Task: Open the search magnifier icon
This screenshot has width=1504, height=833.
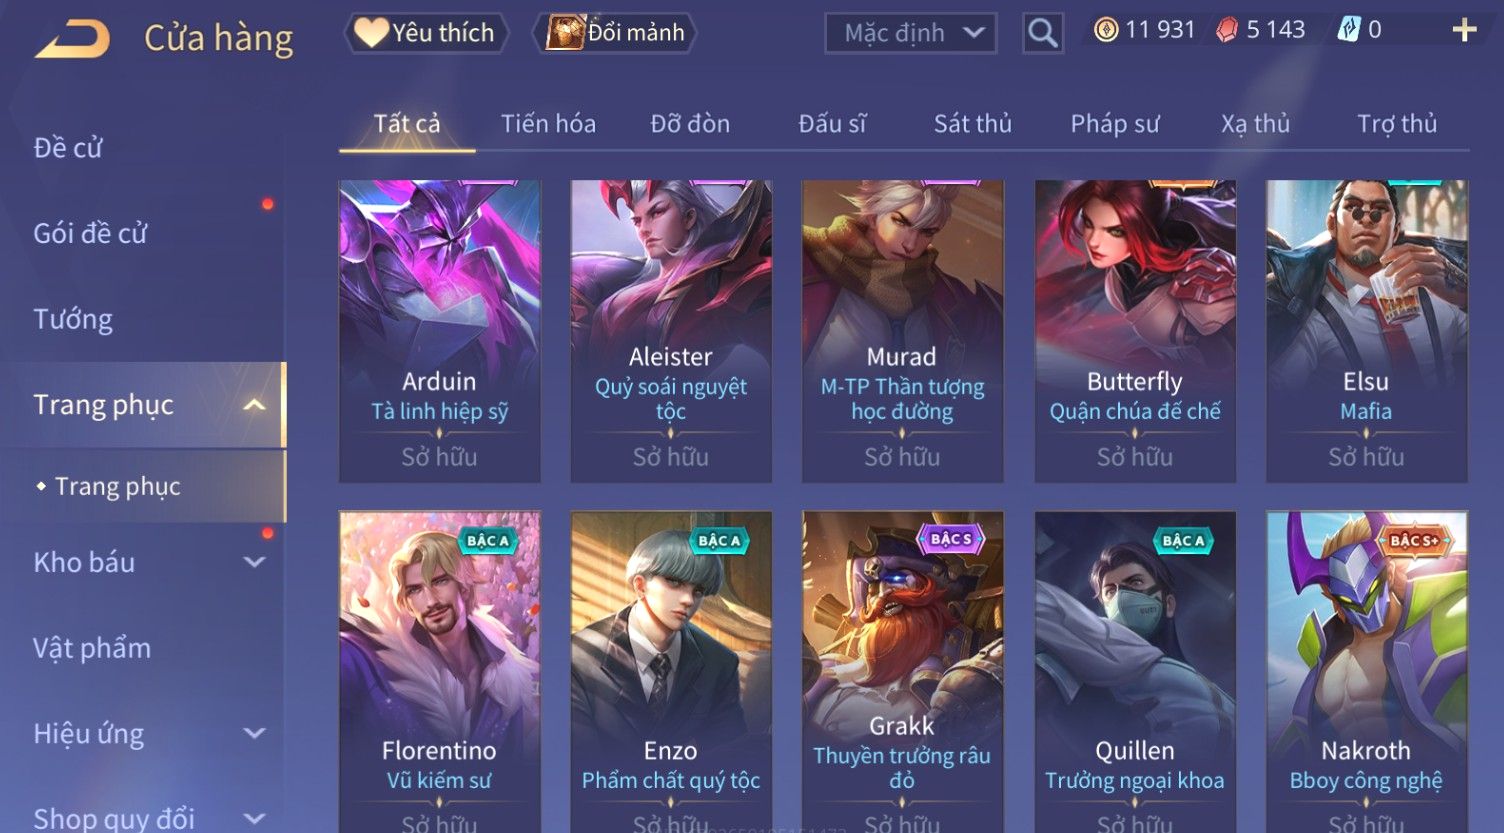Action: (1042, 33)
